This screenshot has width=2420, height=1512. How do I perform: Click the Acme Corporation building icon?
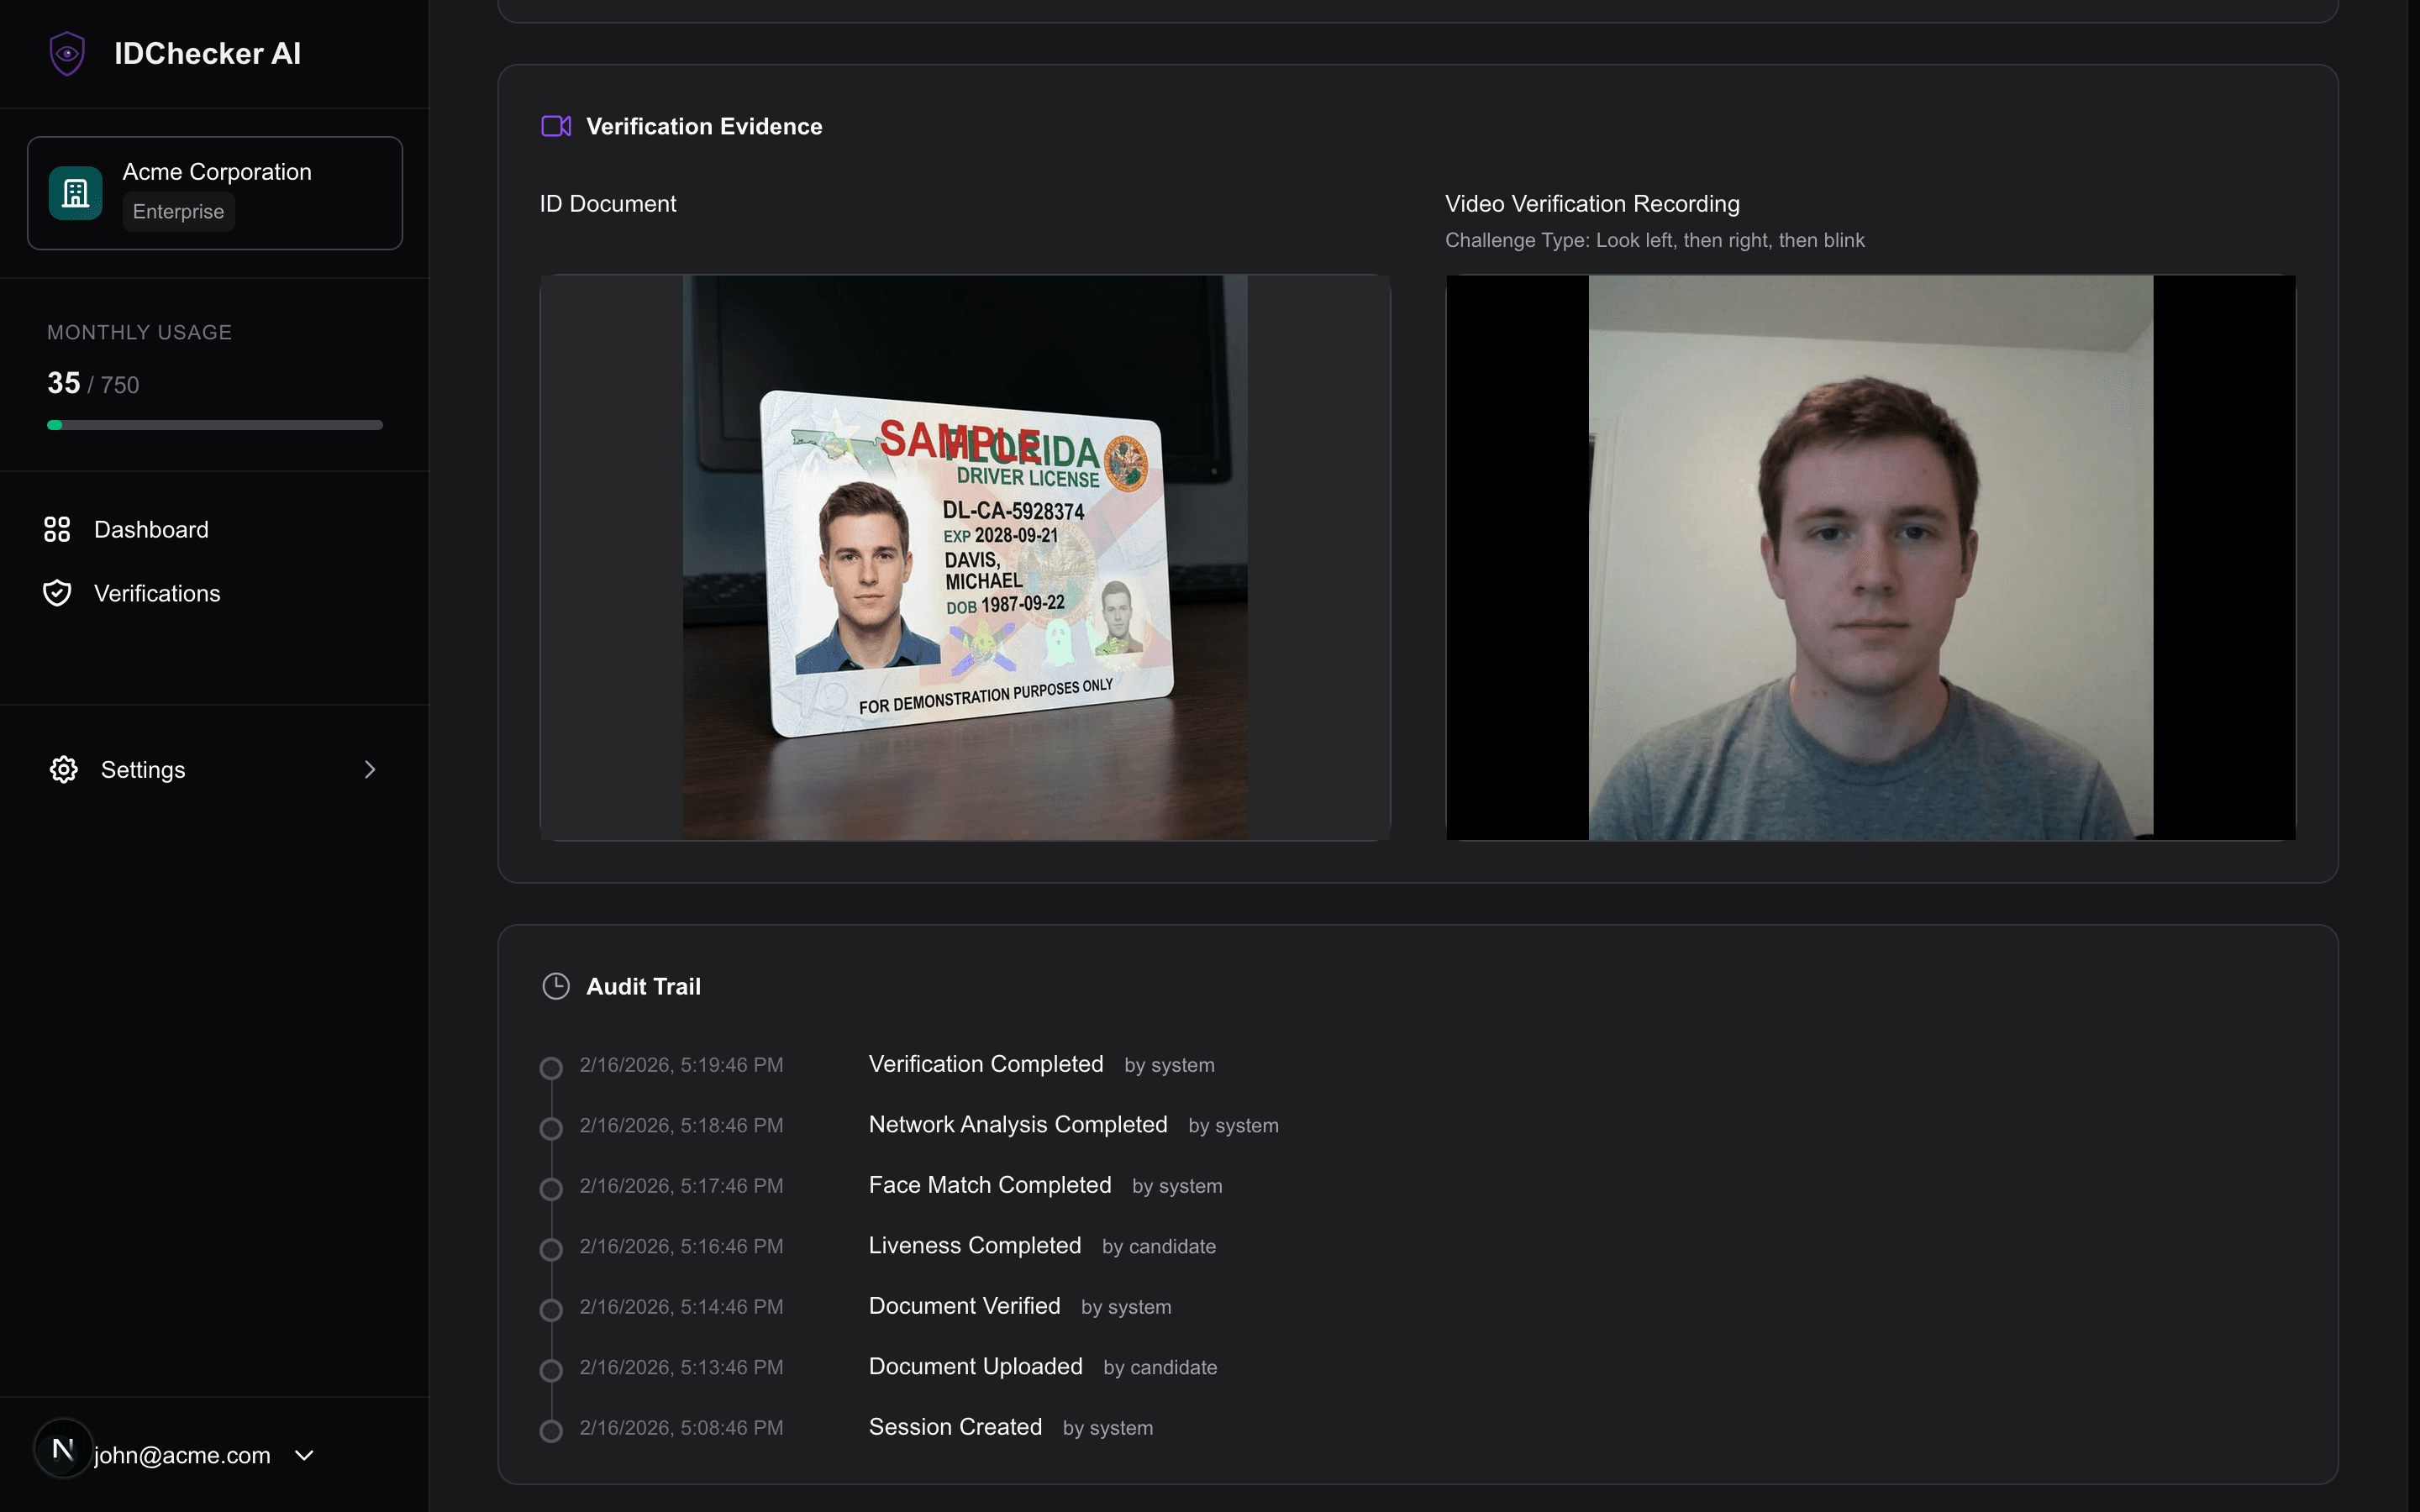[75, 192]
